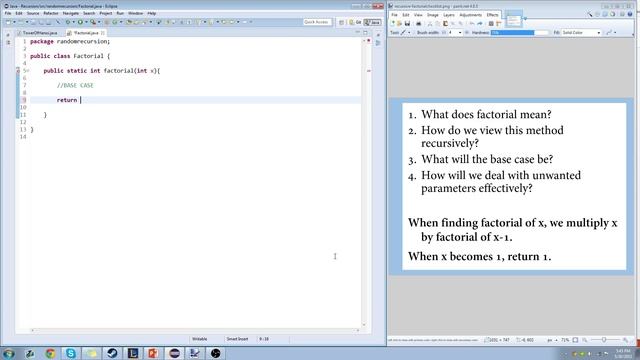This screenshot has height=360, width=640.
Task: Maximize the Eclipse editor pane
Action: click(365, 32)
